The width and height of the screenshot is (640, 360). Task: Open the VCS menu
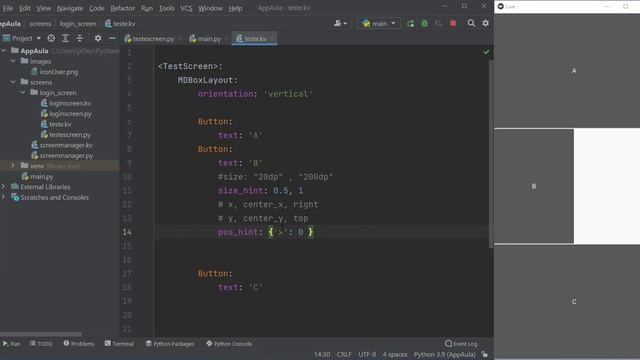pos(186,8)
